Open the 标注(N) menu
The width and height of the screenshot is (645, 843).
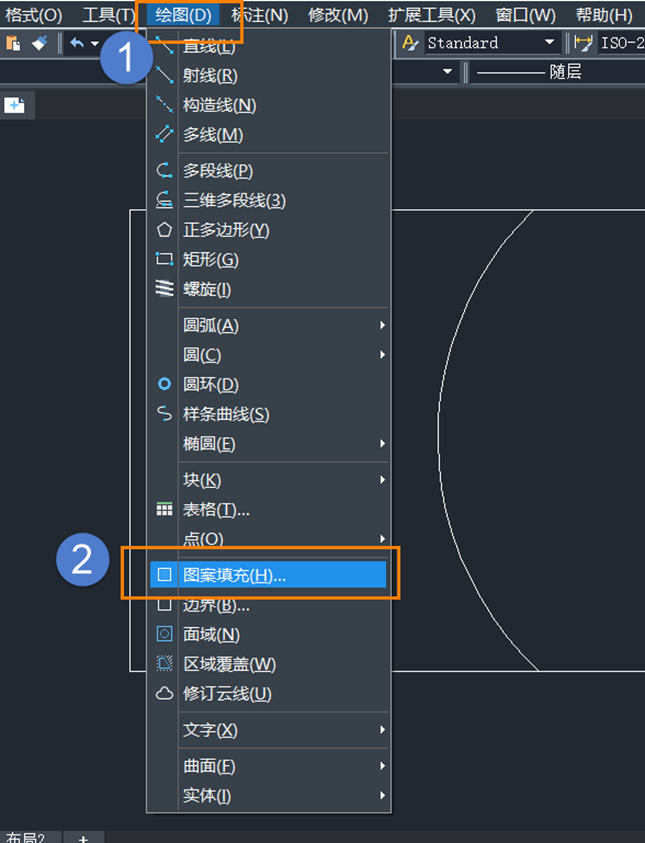(260, 15)
